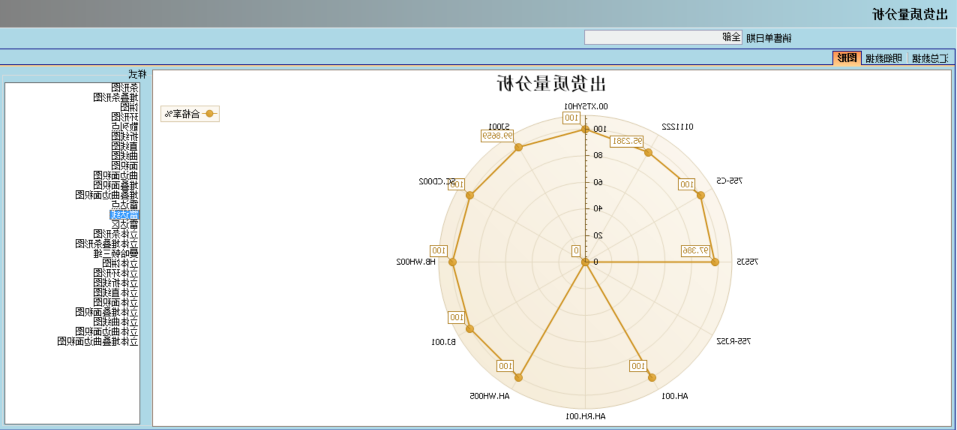The width and height of the screenshot is (957, 430).
Task: Click the 99.8659 value label
Action: (495, 135)
